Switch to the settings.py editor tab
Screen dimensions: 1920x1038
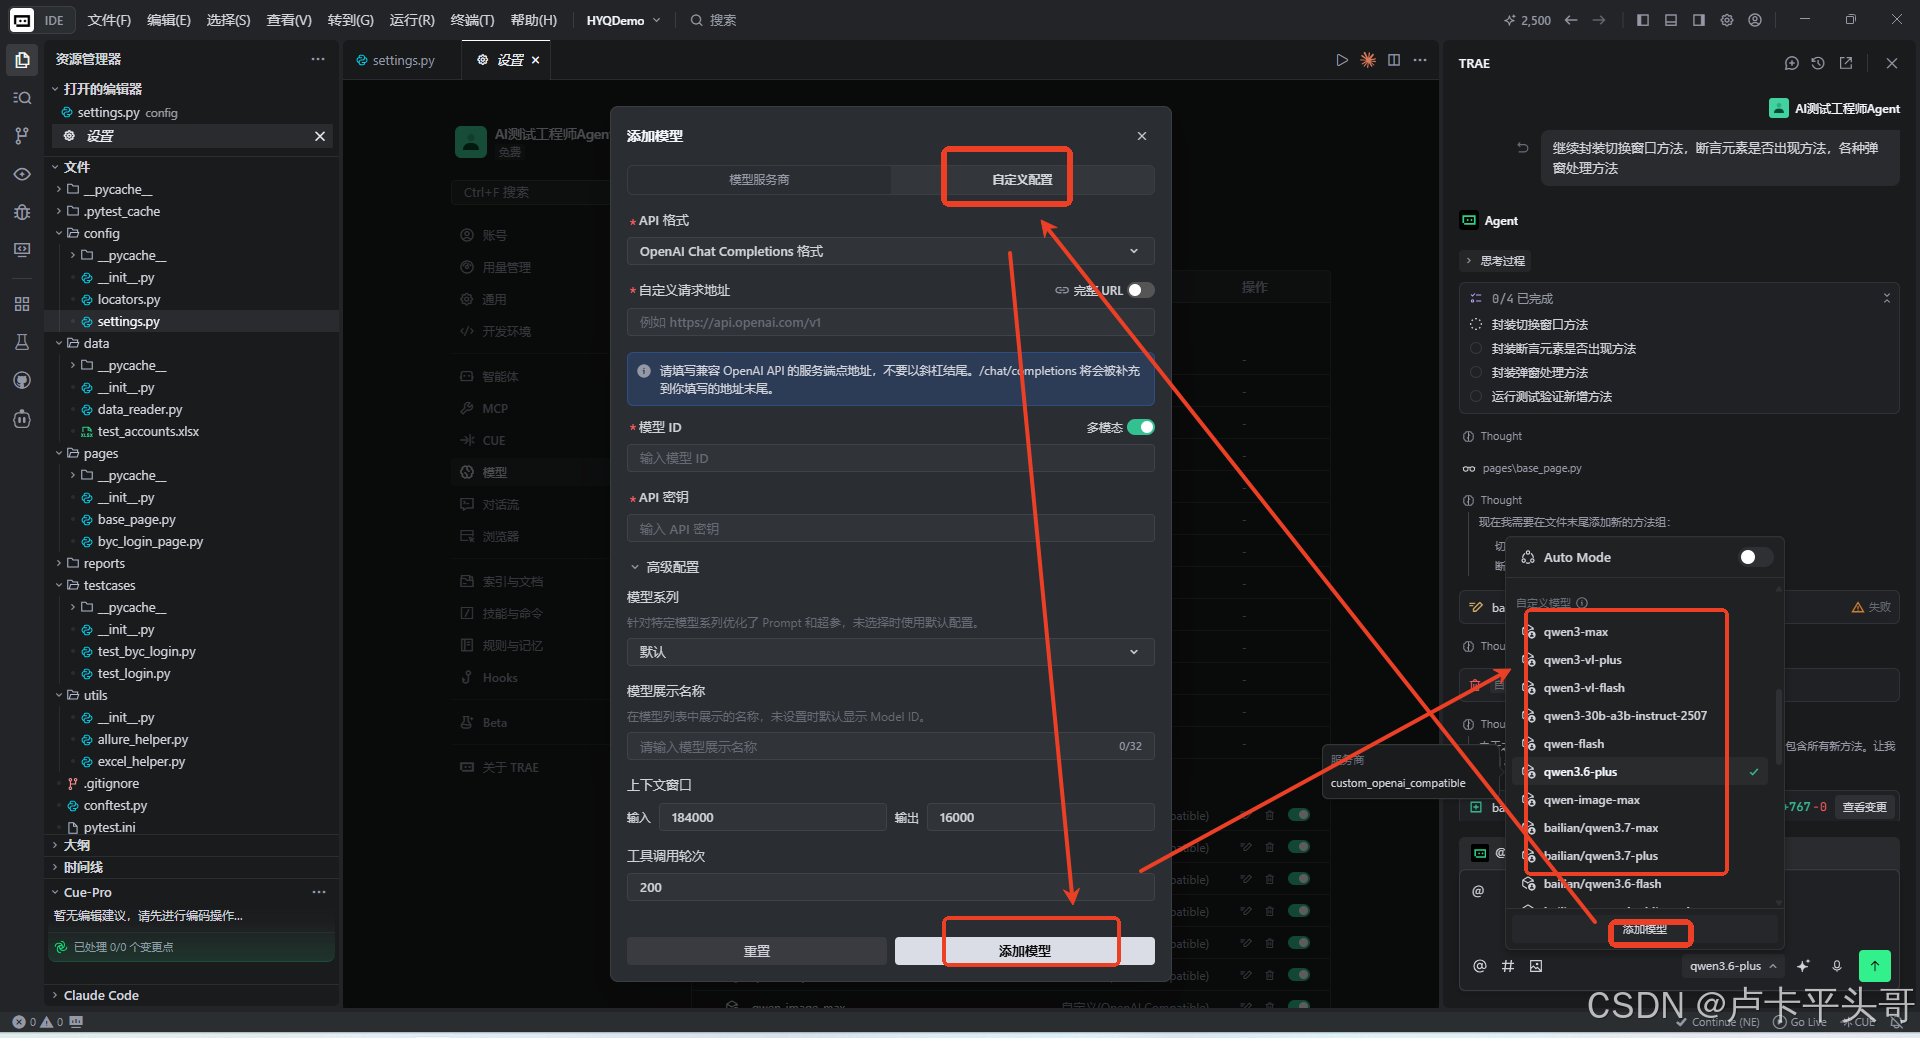403,60
